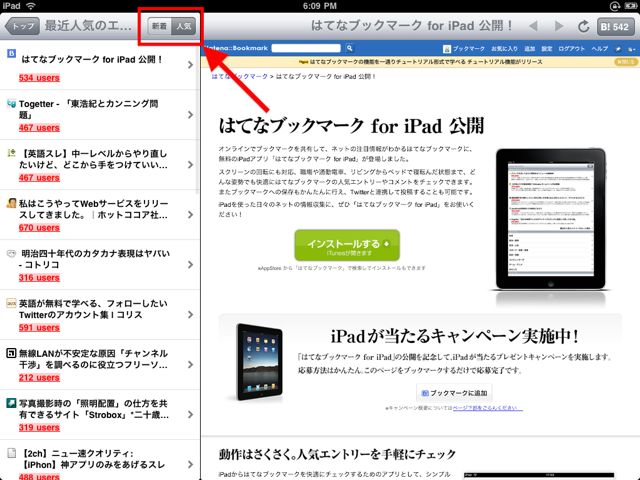
Task: Click chevron on 写真撮影時 row
Action: coord(190,415)
